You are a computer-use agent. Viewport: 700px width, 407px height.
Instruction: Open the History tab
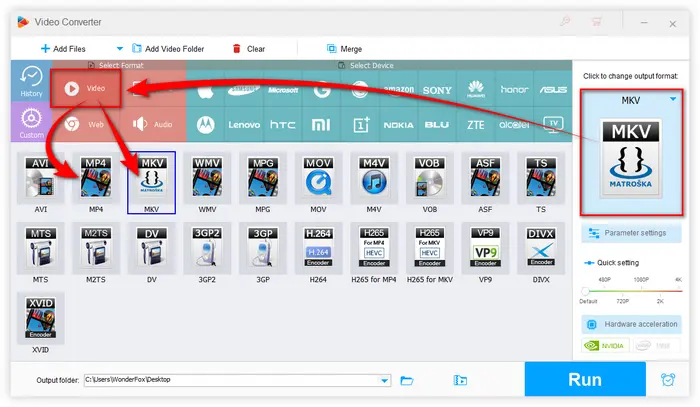point(31,81)
